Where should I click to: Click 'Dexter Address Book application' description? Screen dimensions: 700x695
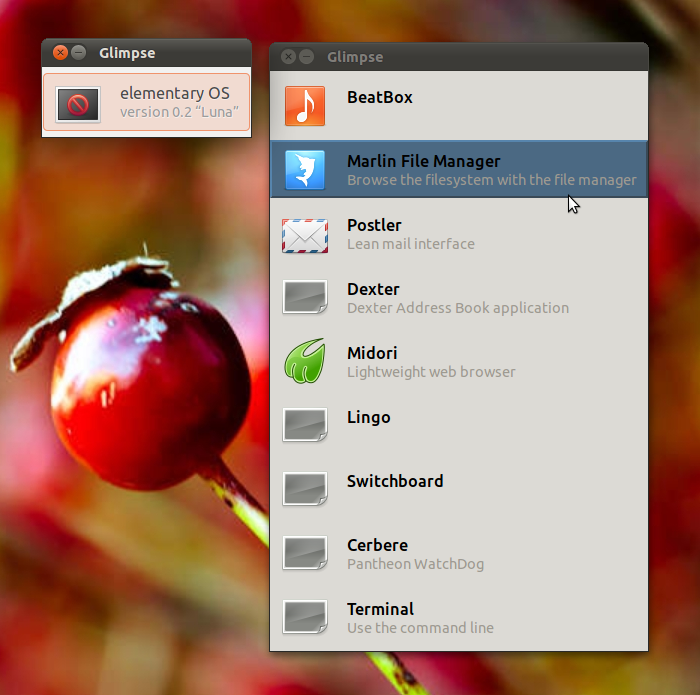click(x=458, y=308)
